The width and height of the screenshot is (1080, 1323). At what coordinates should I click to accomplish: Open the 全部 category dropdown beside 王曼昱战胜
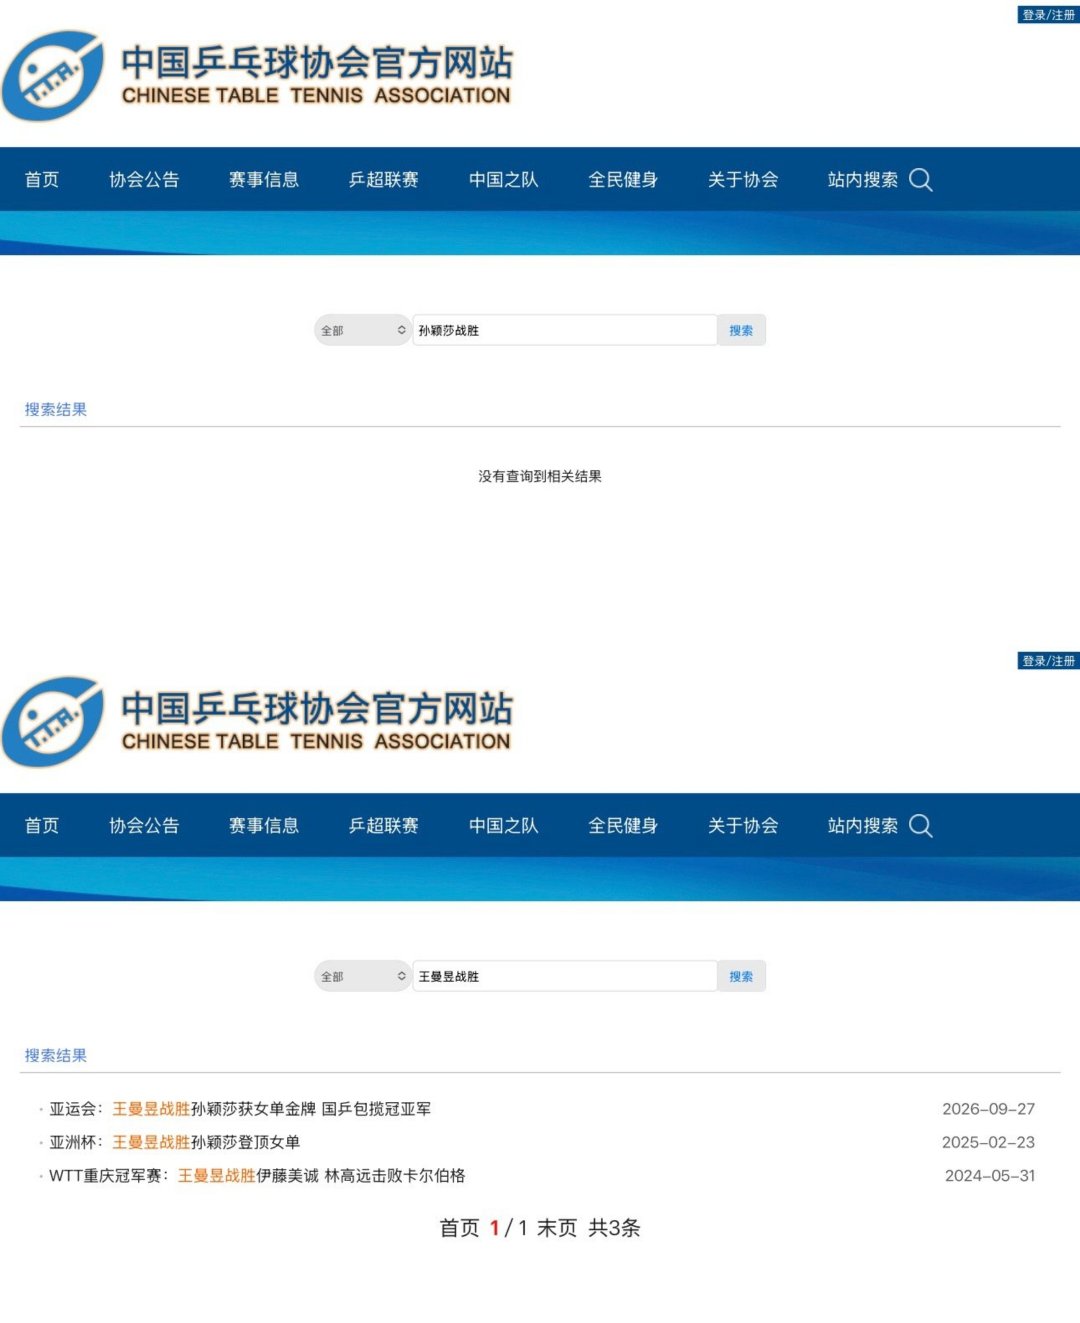363,976
